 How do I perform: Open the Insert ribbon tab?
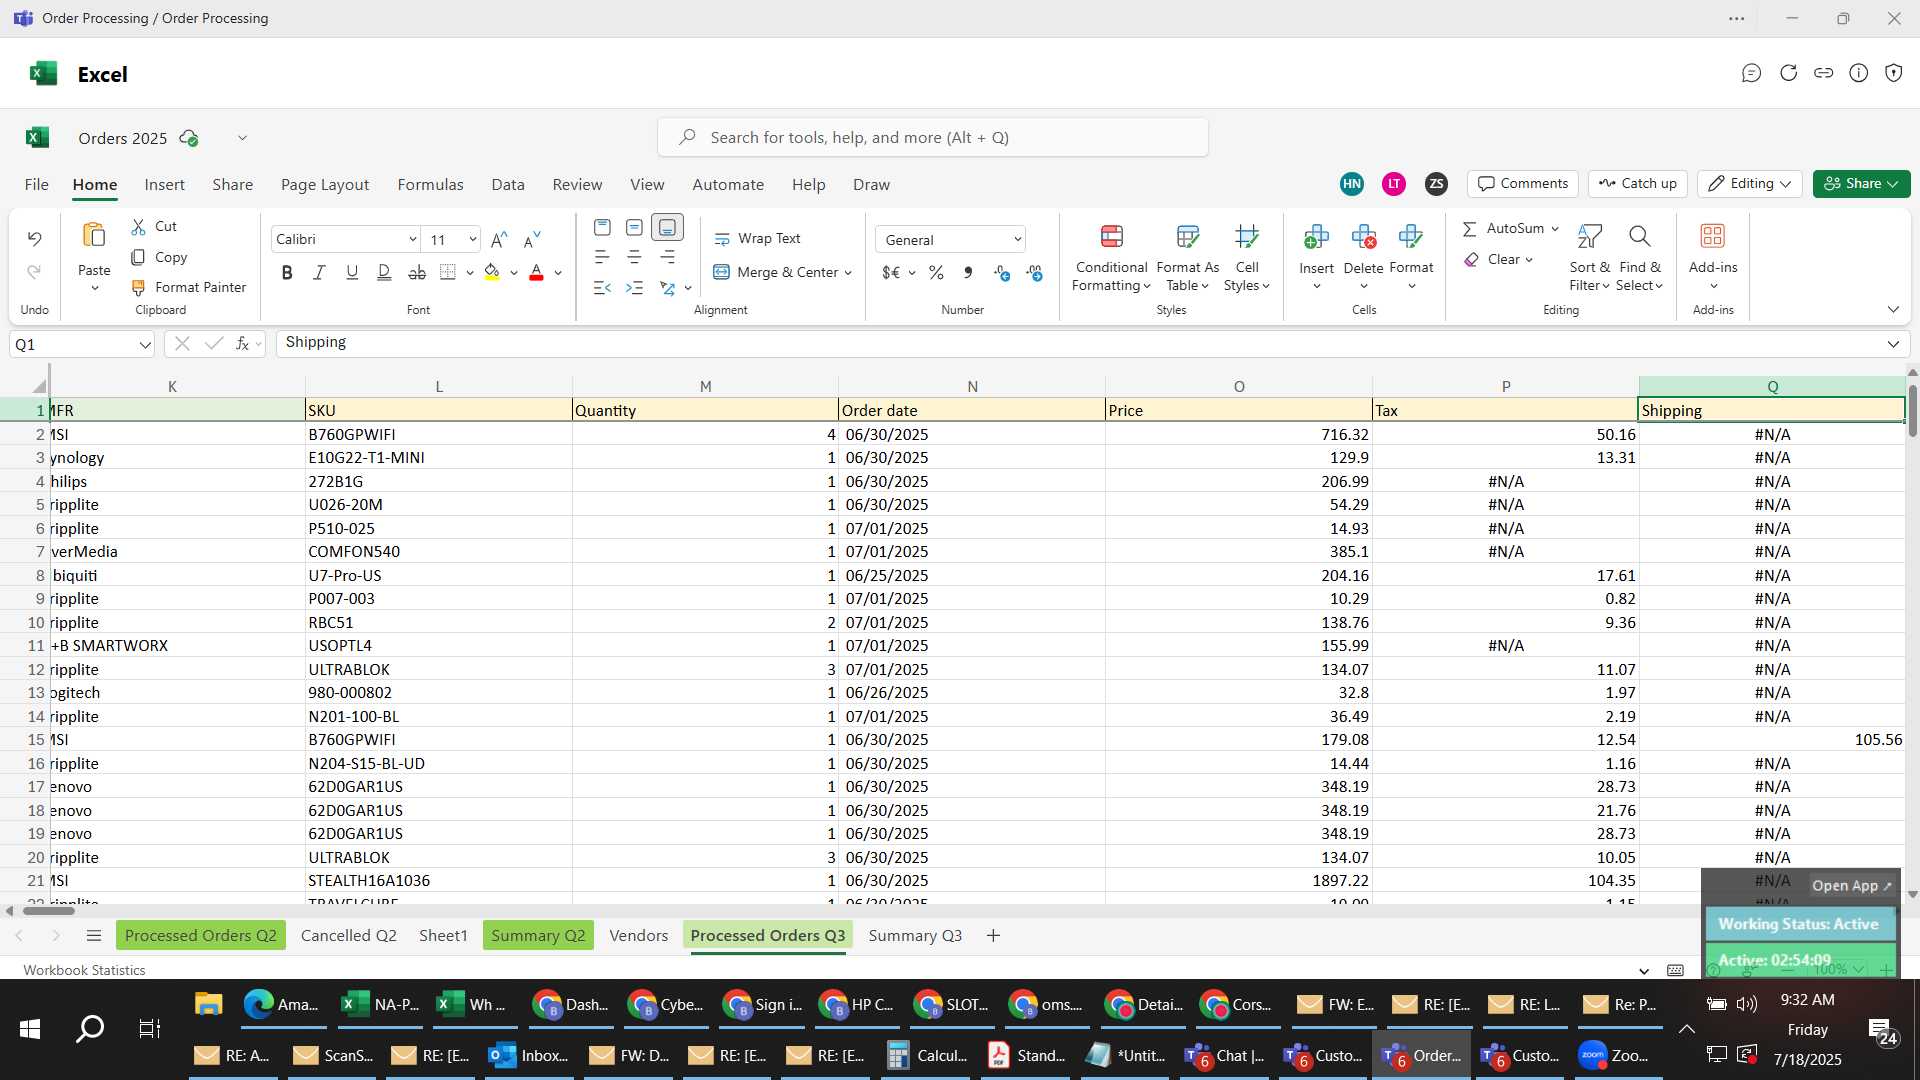click(x=164, y=185)
